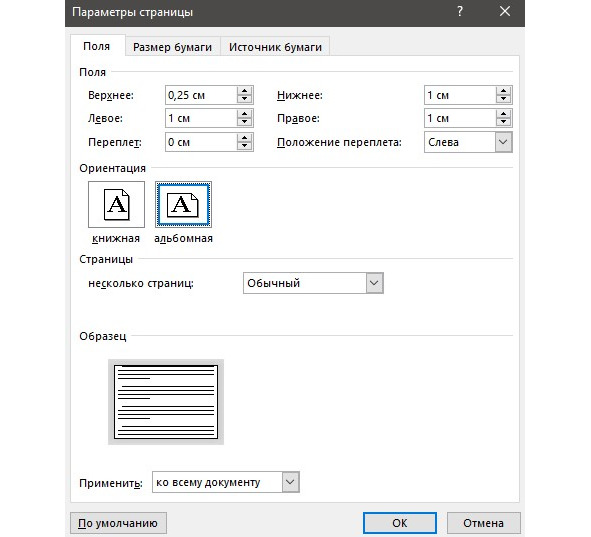Decrease the Переплет value with down arrow
Screen dimensions: 591x537
click(x=245, y=146)
